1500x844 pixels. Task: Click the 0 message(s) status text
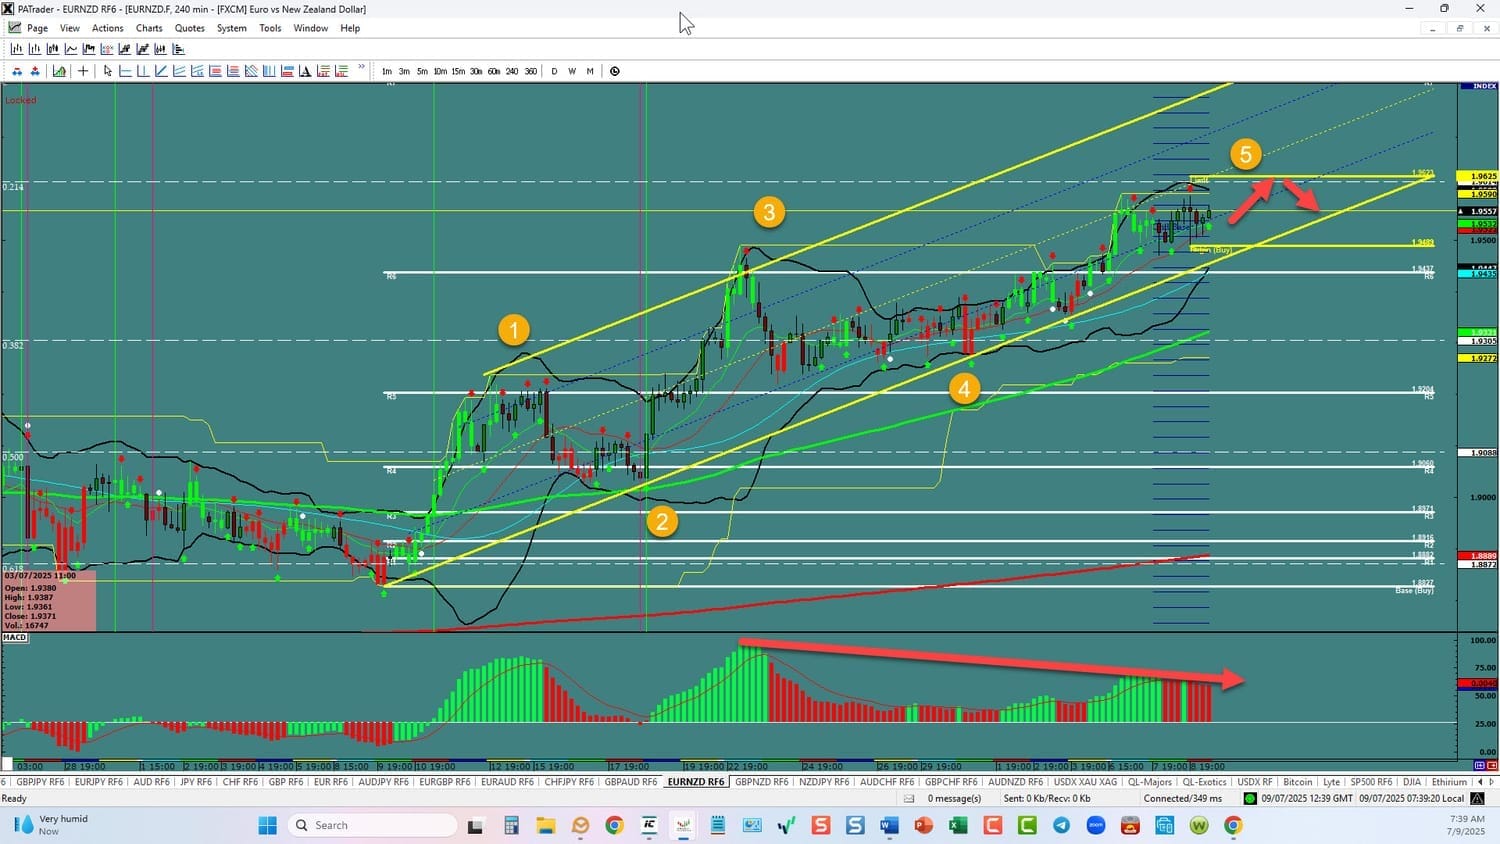point(954,798)
